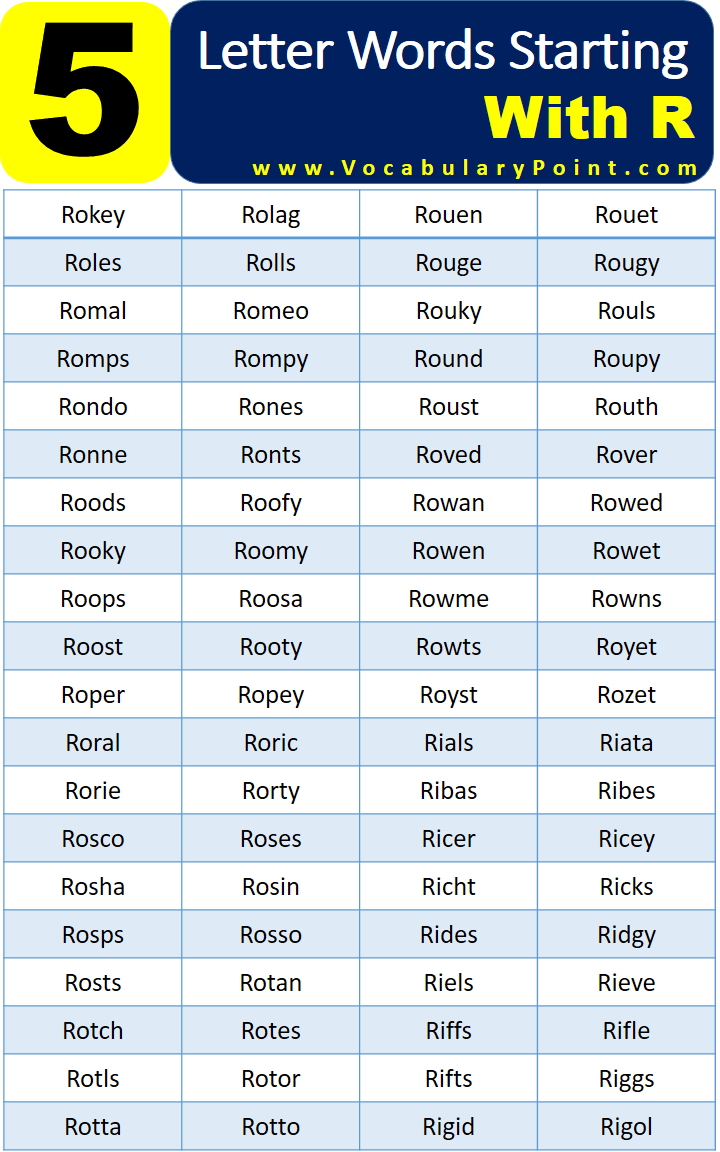
Task: Select the Roomy cell
Action: point(271,551)
